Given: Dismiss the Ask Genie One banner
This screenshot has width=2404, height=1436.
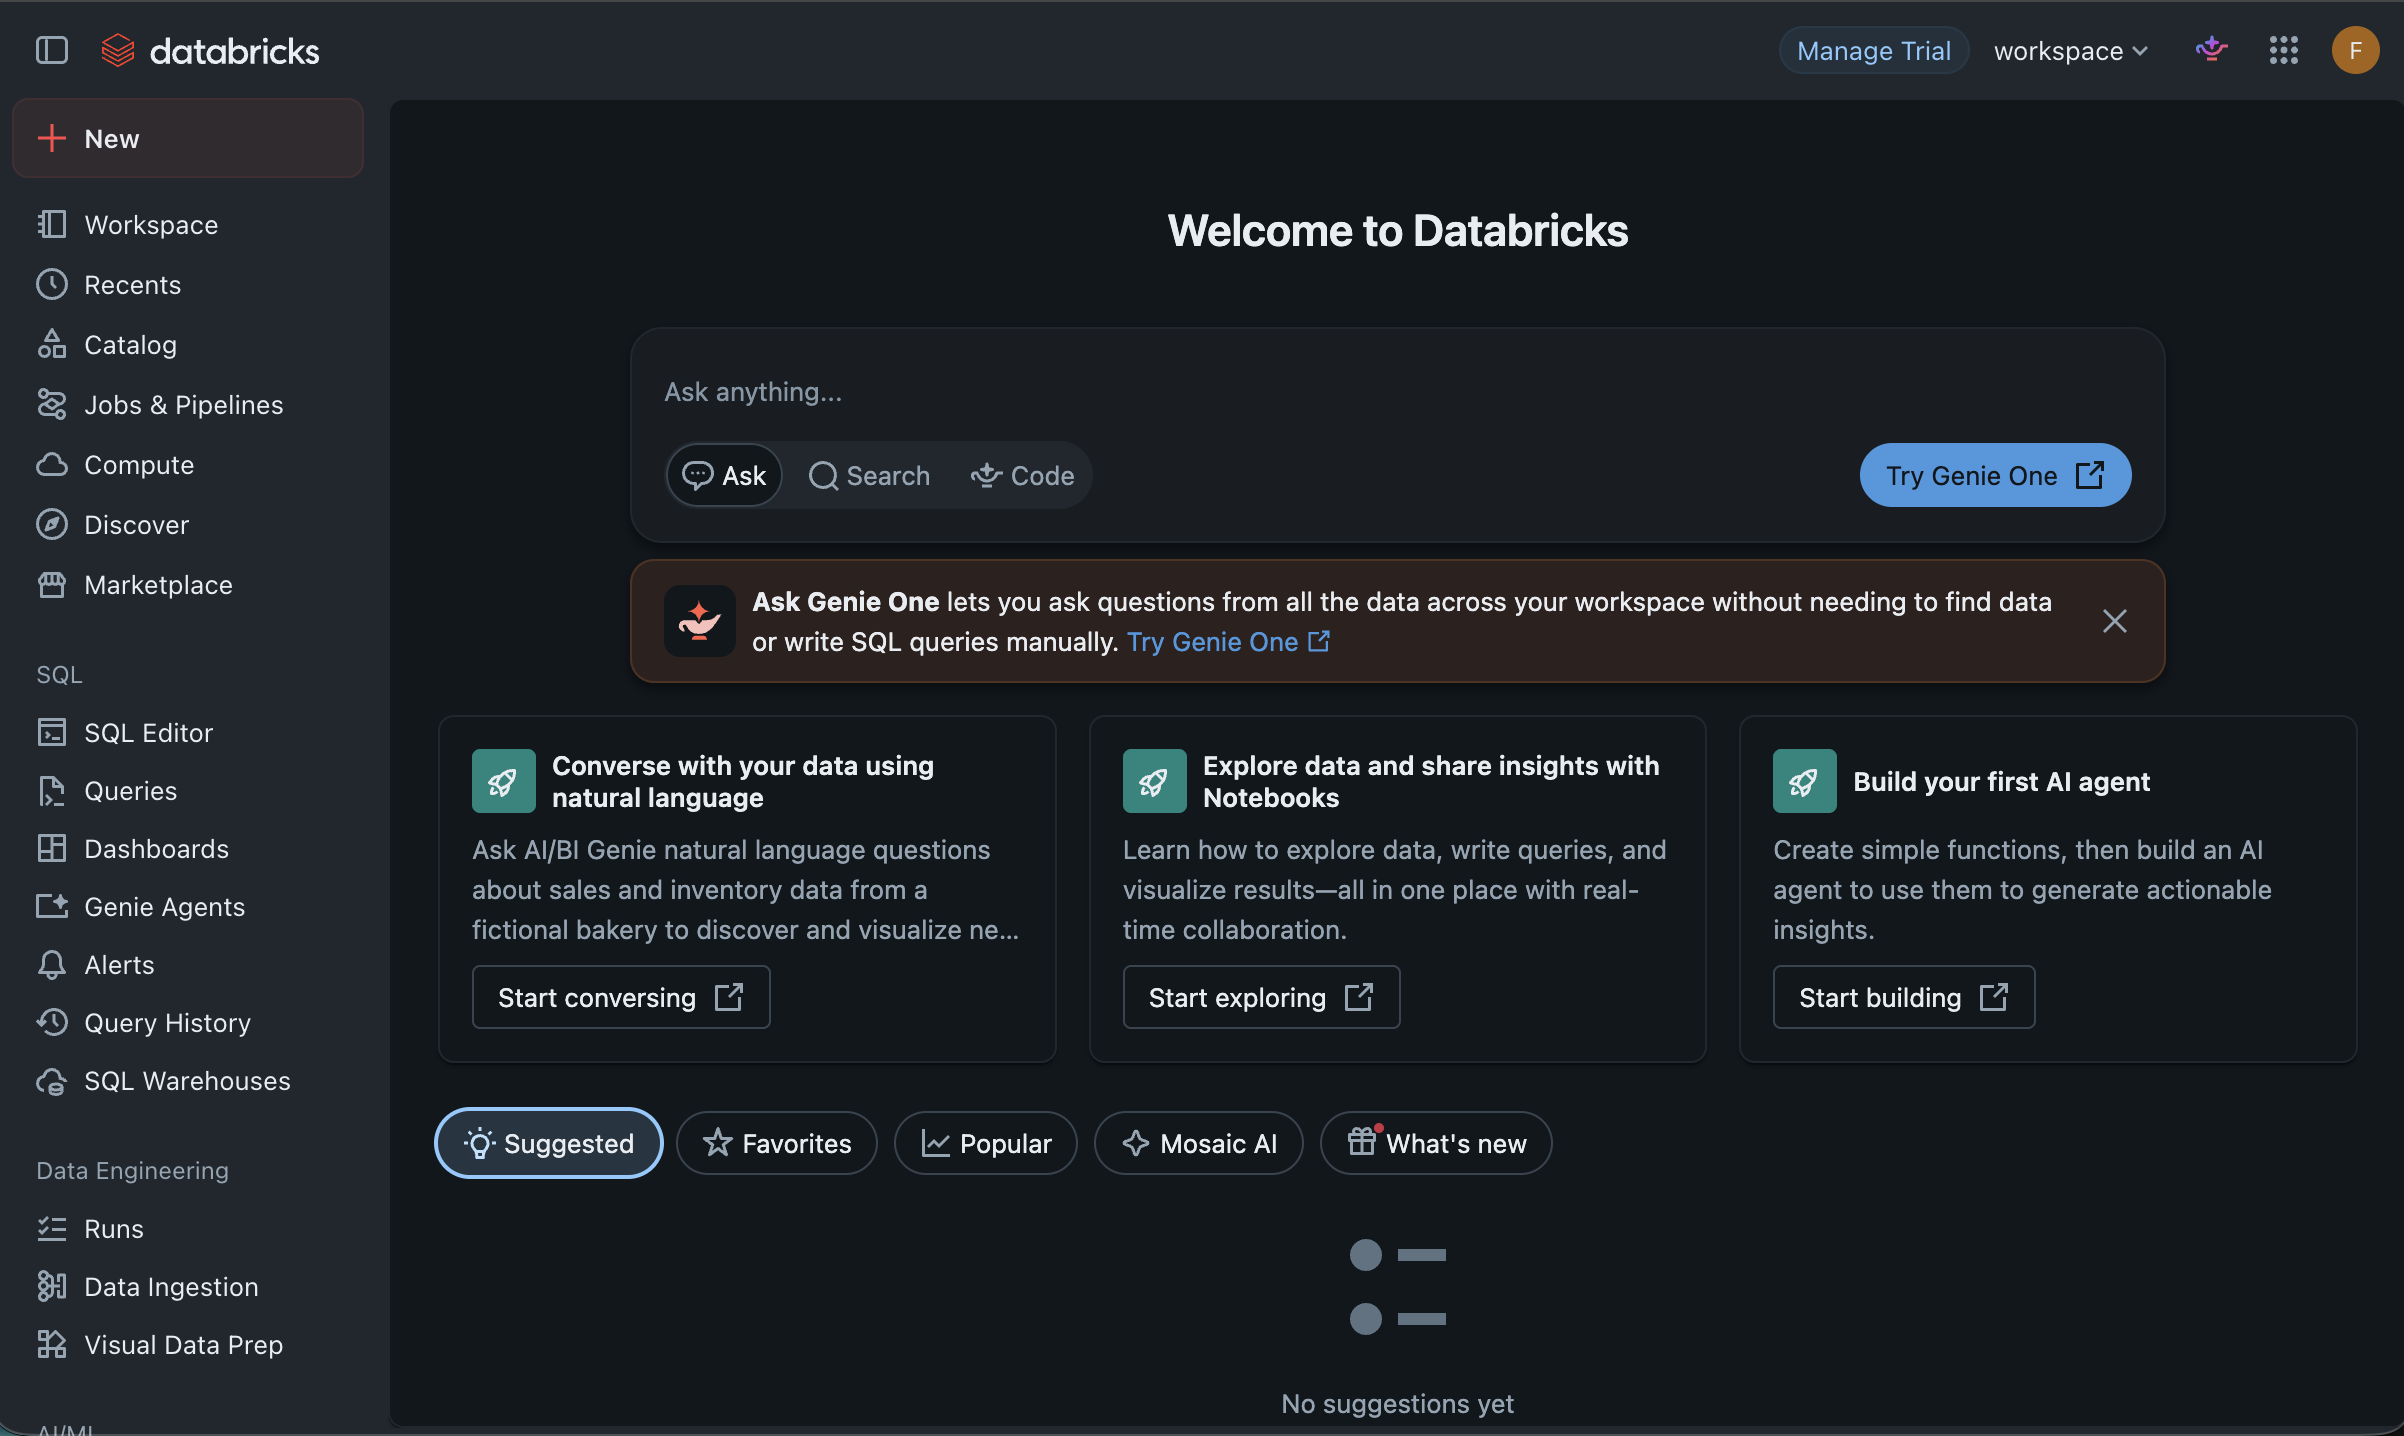Looking at the screenshot, I should coord(2114,621).
